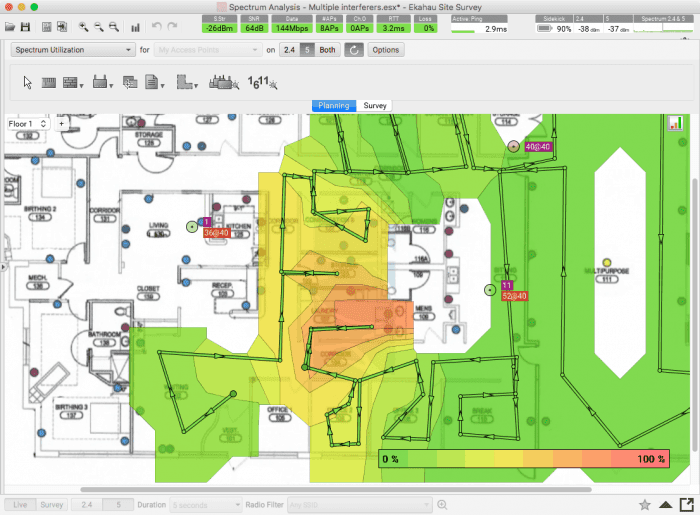700x515 pixels.
Task: Select the scale ruler tool
Action: point(49,83)
